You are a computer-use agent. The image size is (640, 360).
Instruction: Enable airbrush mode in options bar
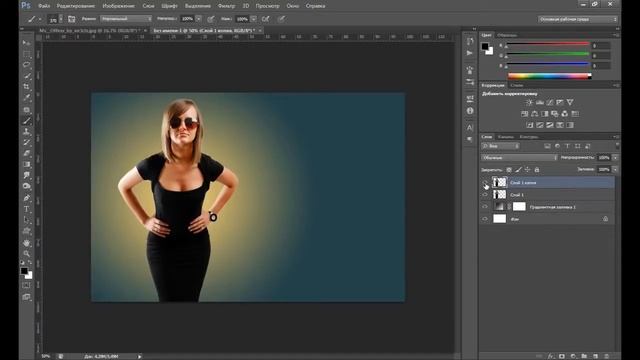tap(266, 19)
